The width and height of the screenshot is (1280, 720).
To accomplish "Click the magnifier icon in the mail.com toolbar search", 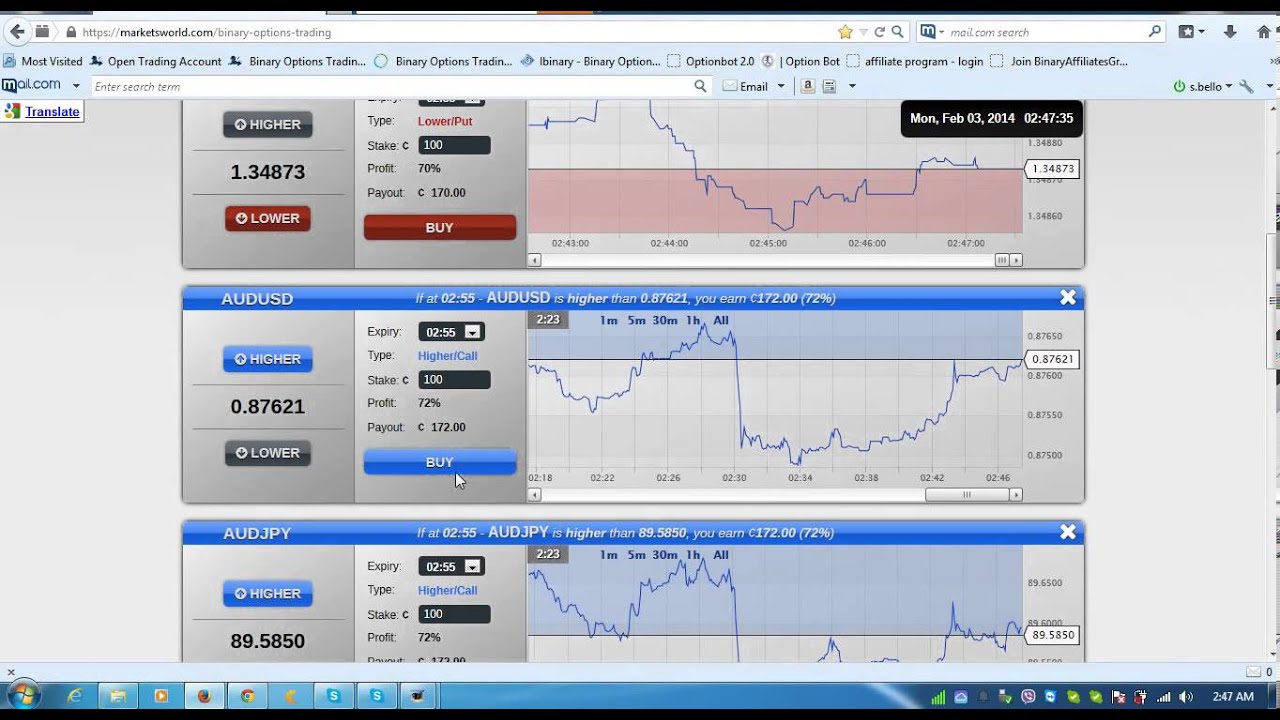I will pos(700,86).
